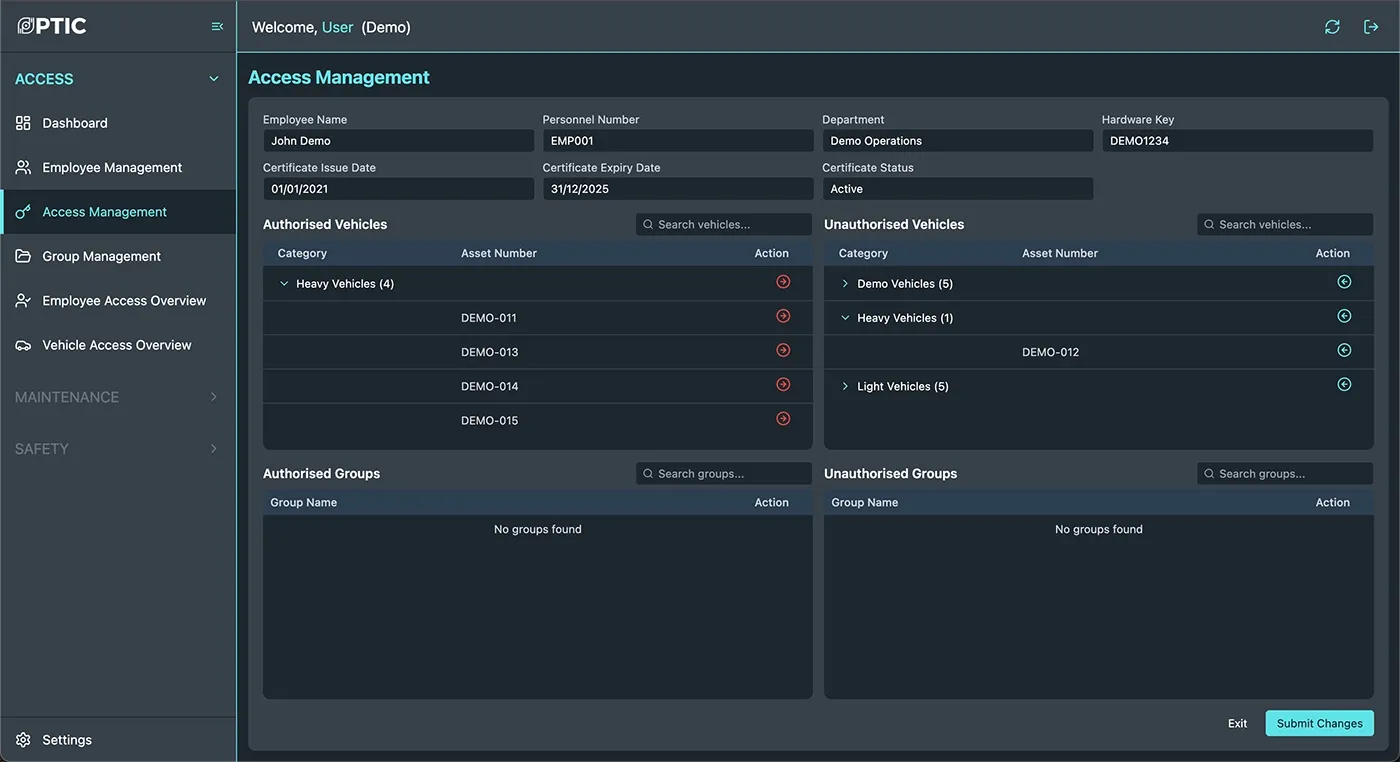1400x762 pixels.
Task: Click the Certificate Status field Active
Action: click(x=957, y=189)
